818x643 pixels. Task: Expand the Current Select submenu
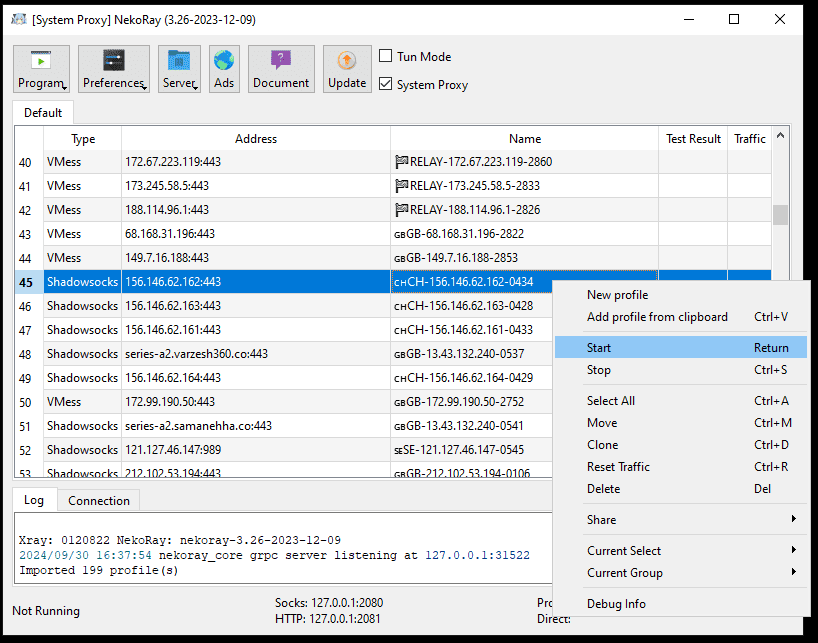click(x=681, y=550)
